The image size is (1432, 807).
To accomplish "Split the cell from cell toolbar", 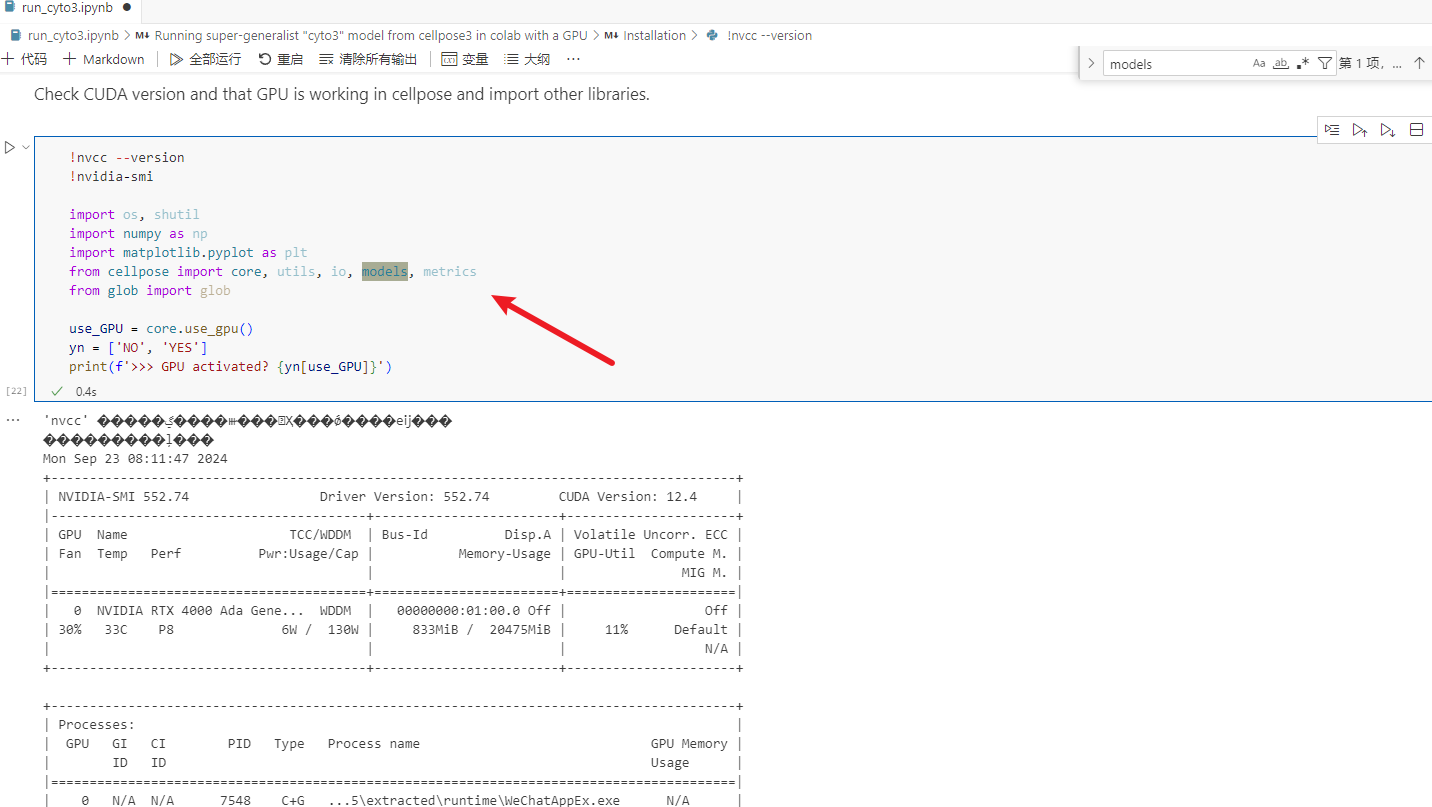I will click(x=1416, y=130).
